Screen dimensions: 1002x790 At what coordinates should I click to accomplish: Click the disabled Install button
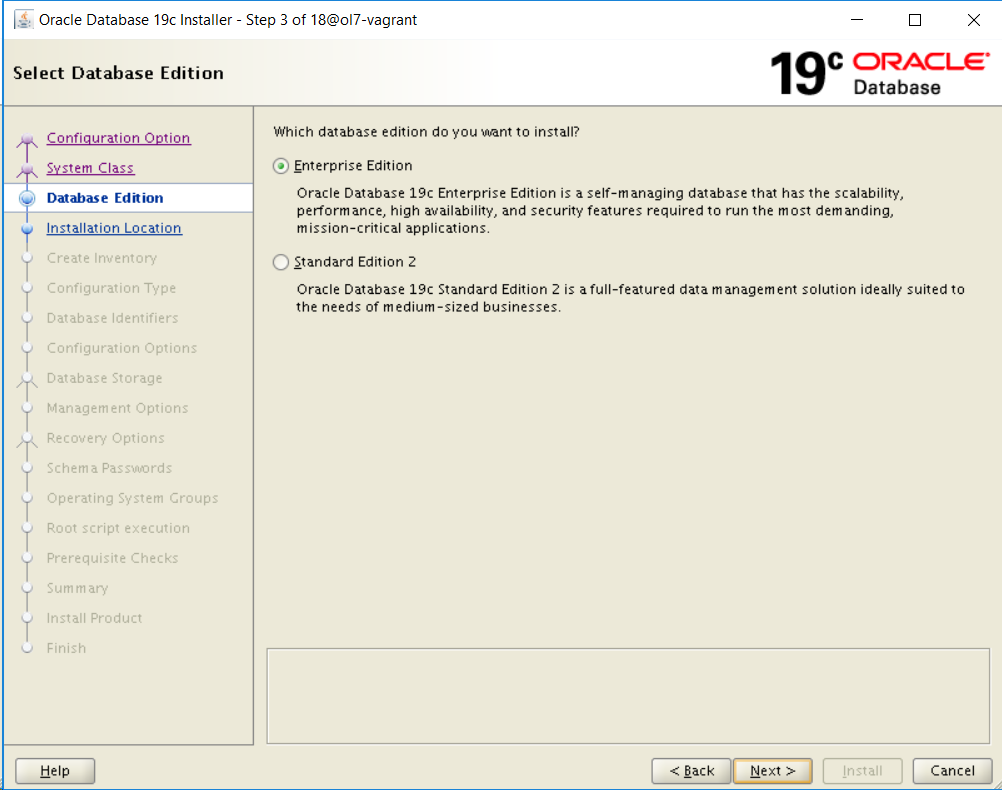point(862,771)
